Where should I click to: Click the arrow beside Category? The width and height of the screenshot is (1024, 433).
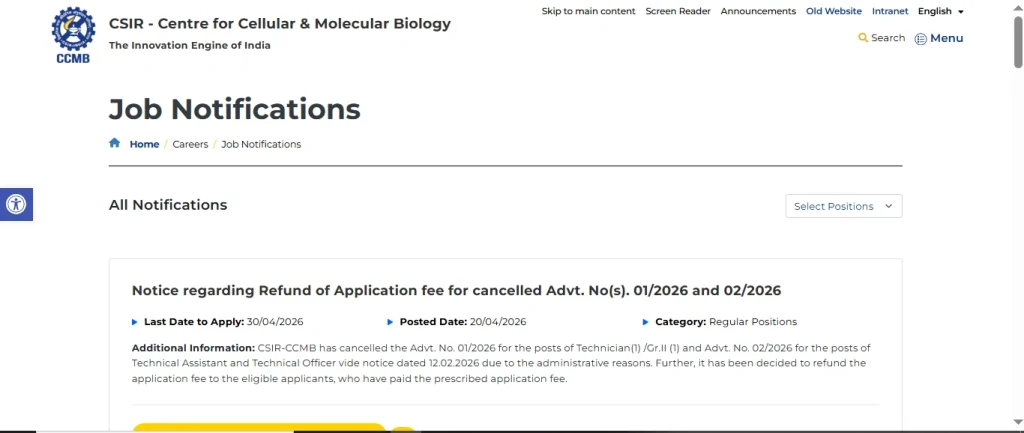click(646, 322)
